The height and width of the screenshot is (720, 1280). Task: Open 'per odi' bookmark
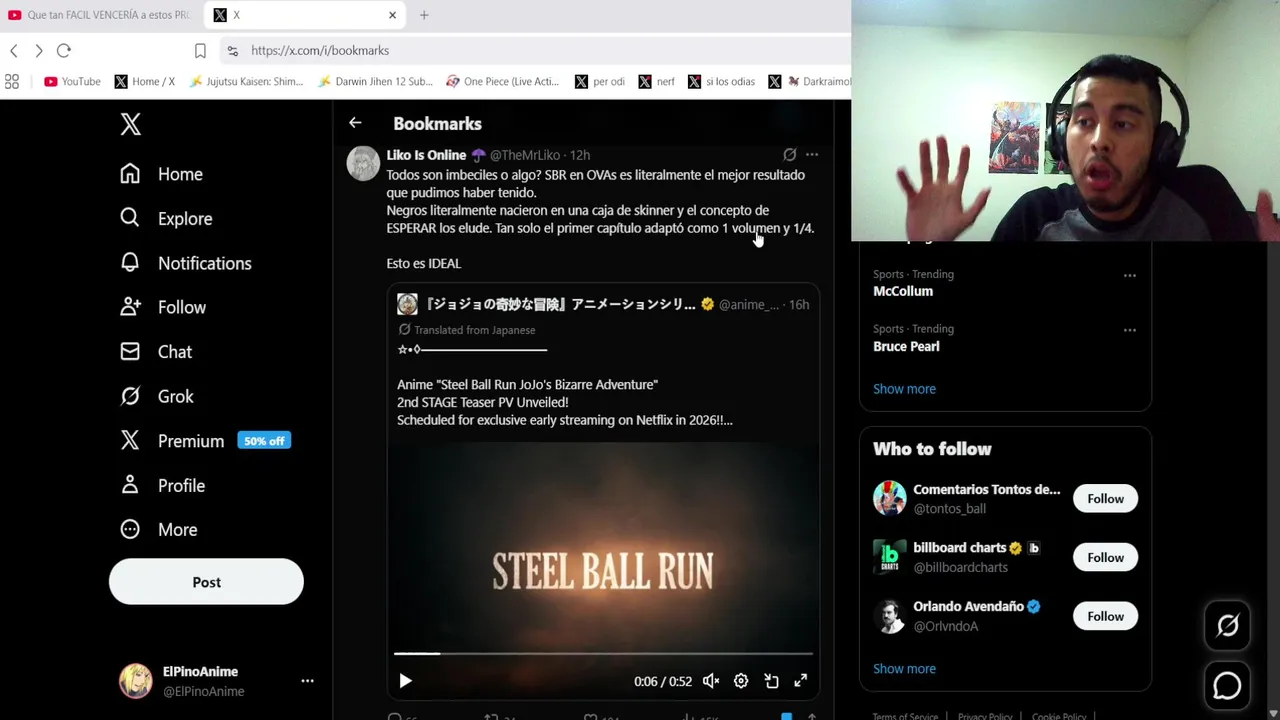click(600, 81)
